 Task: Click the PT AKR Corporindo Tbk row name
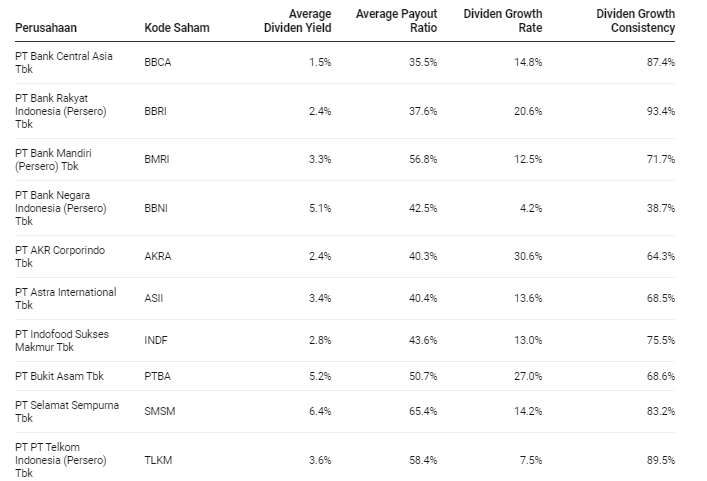62,256
